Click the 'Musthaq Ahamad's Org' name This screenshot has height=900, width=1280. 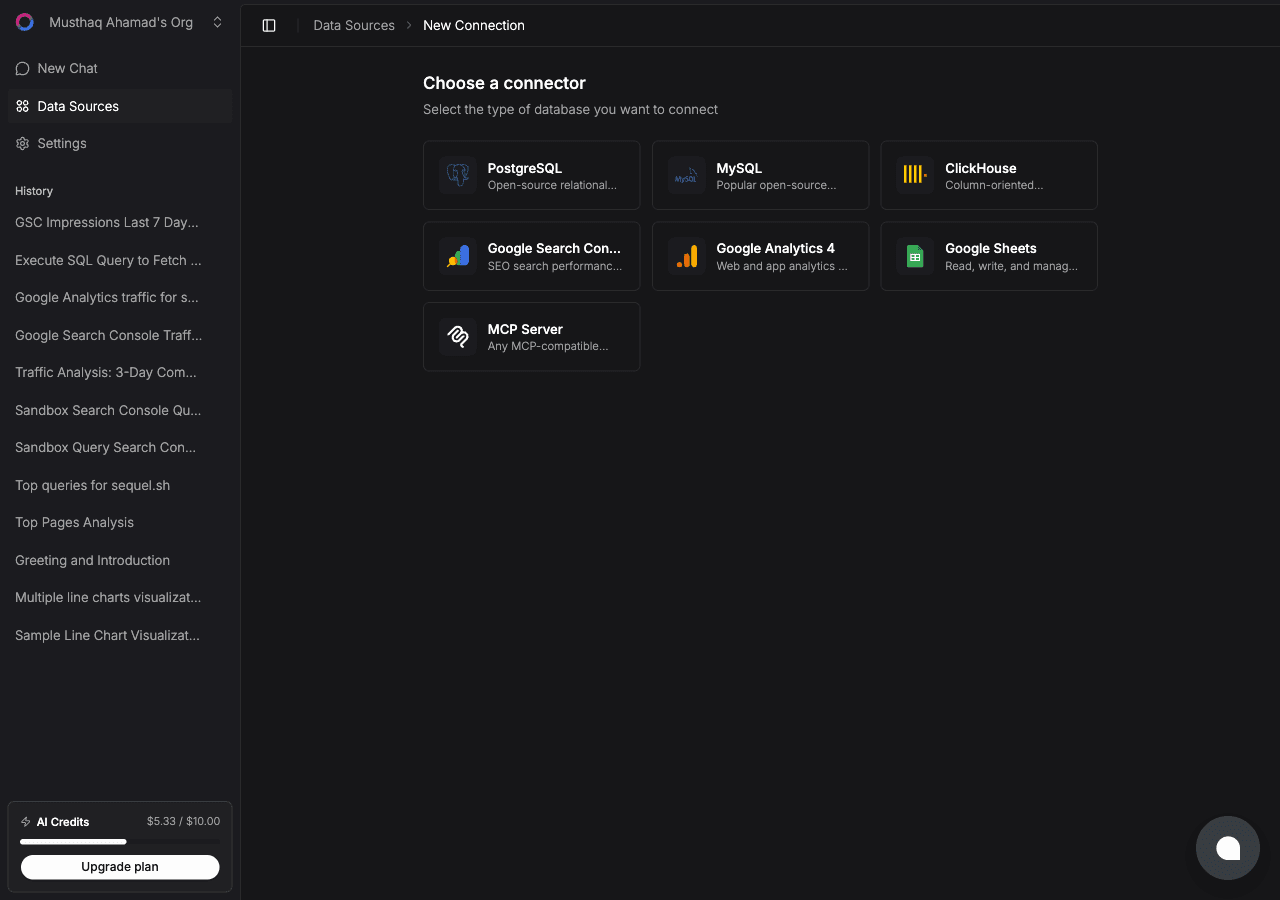121,22
